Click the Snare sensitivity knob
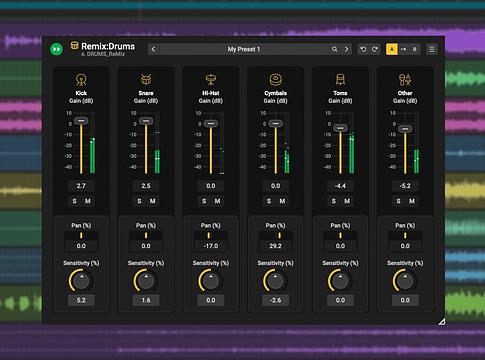Image resolution: width=485 pixels, height=360 pixels. [146, 281]
